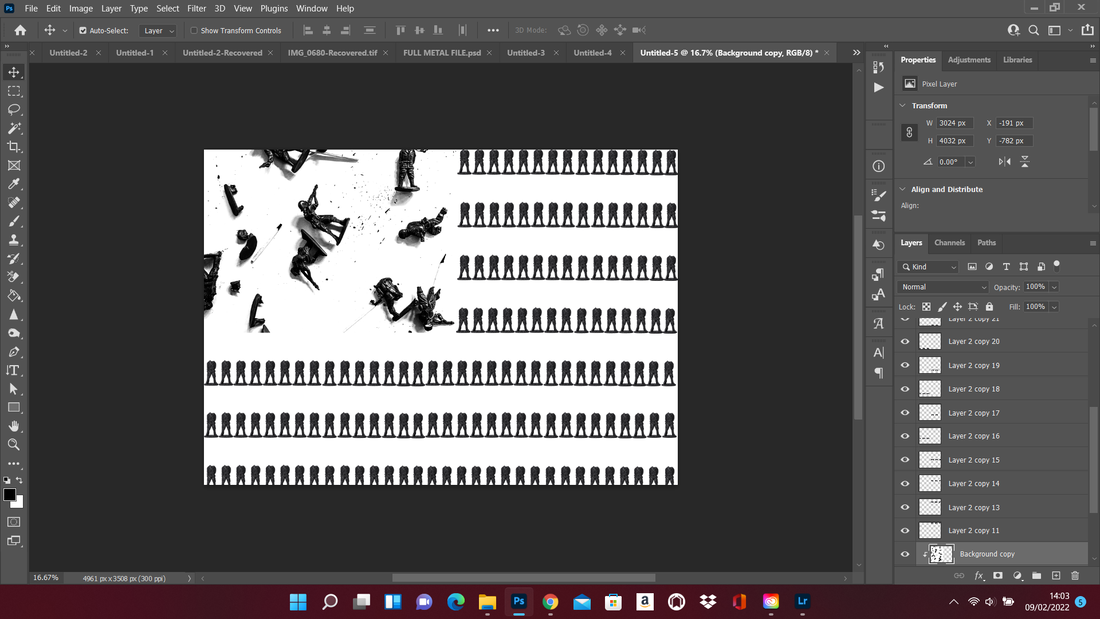The image size is (1100, 619).
Task: Select the Move tool
Action: pos(13,72)
